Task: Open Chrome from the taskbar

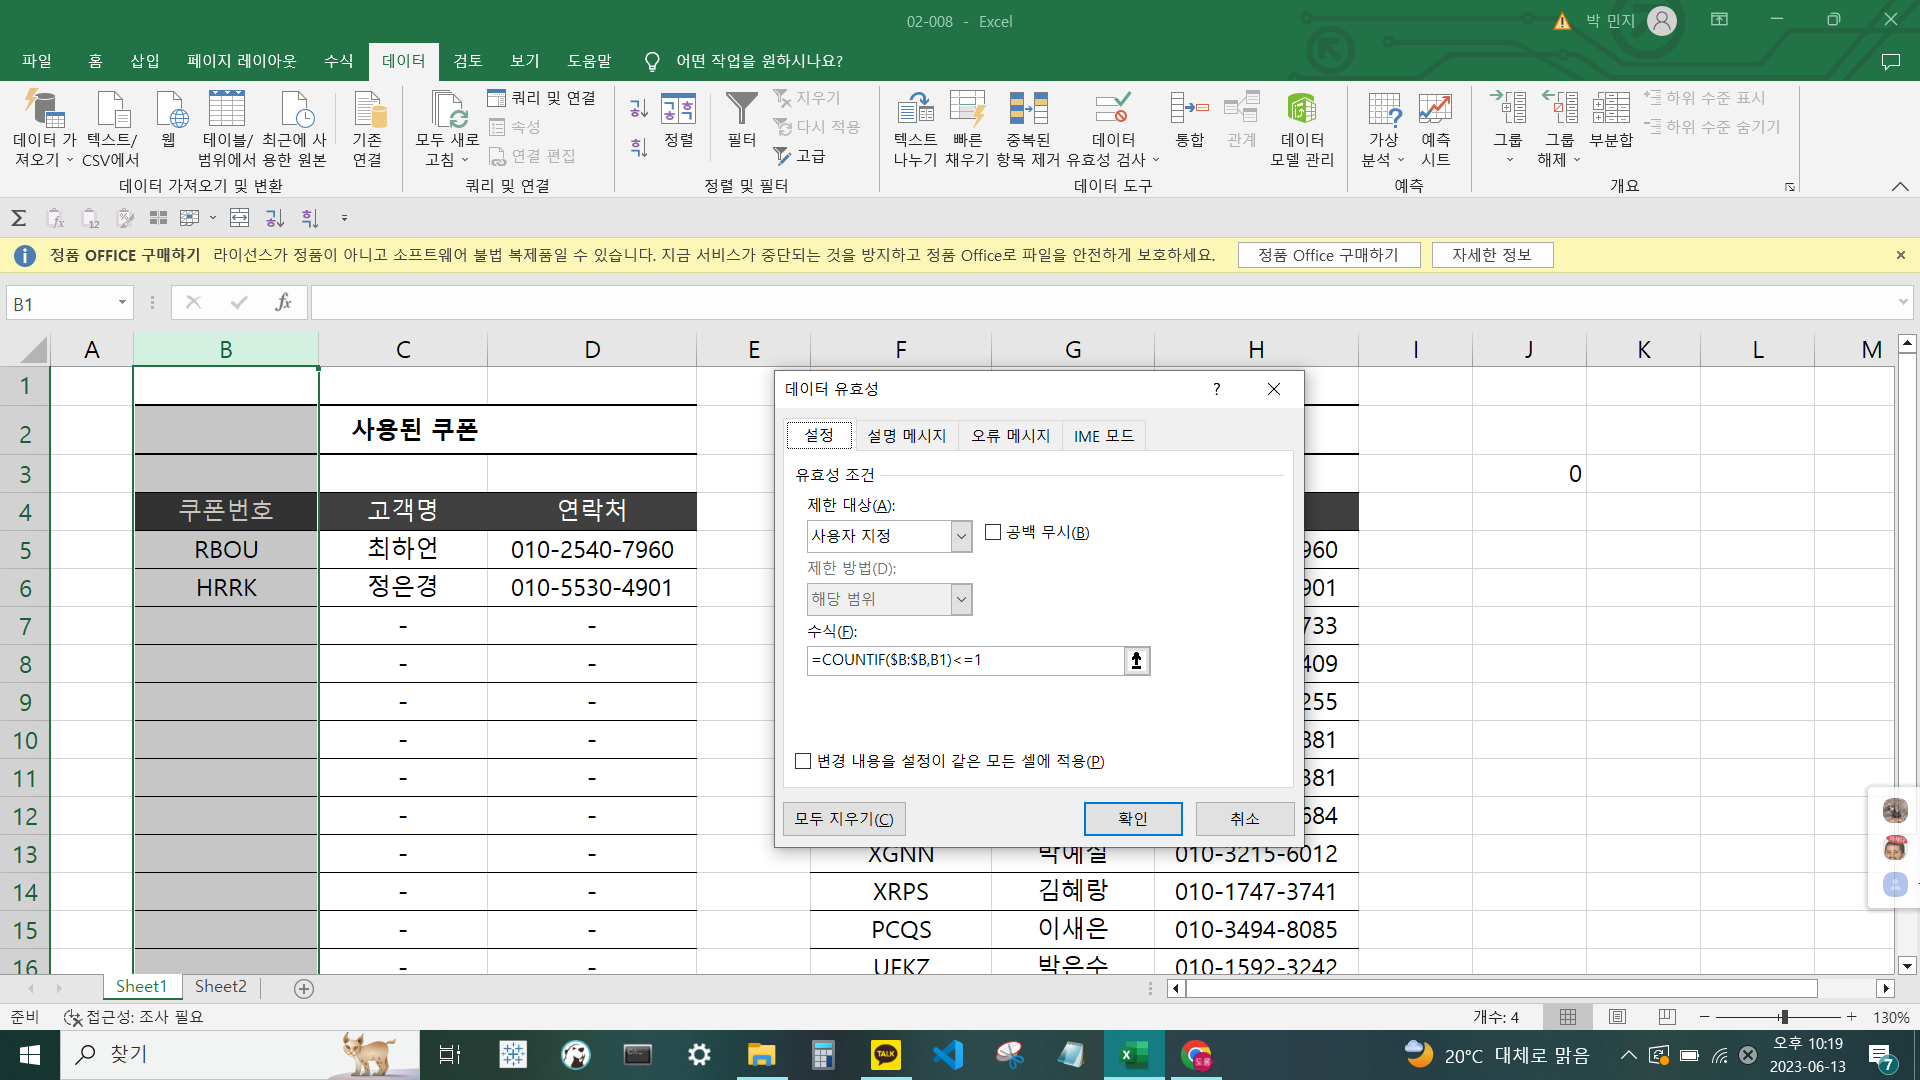Action: [1196, 1054]
